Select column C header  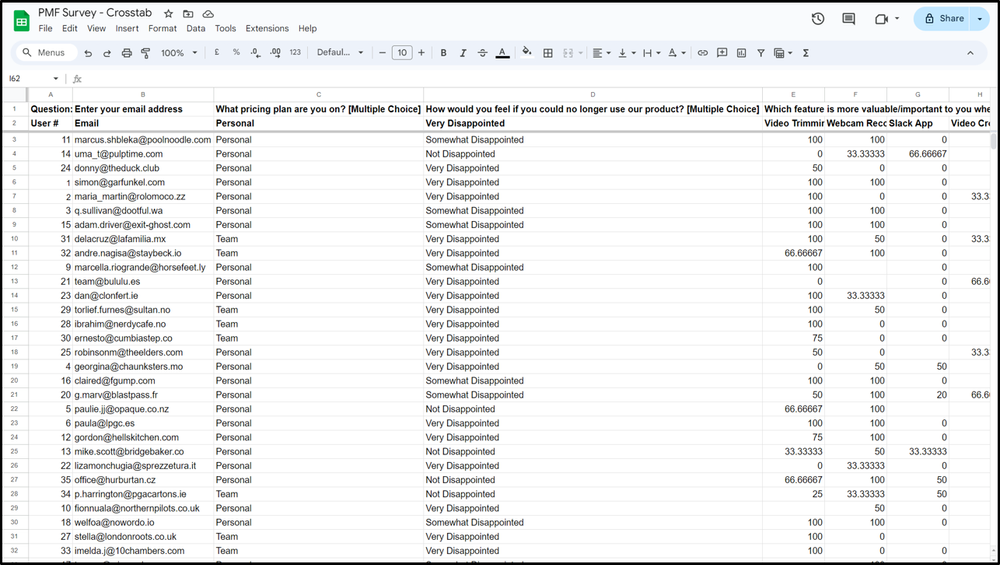[319, 94]
